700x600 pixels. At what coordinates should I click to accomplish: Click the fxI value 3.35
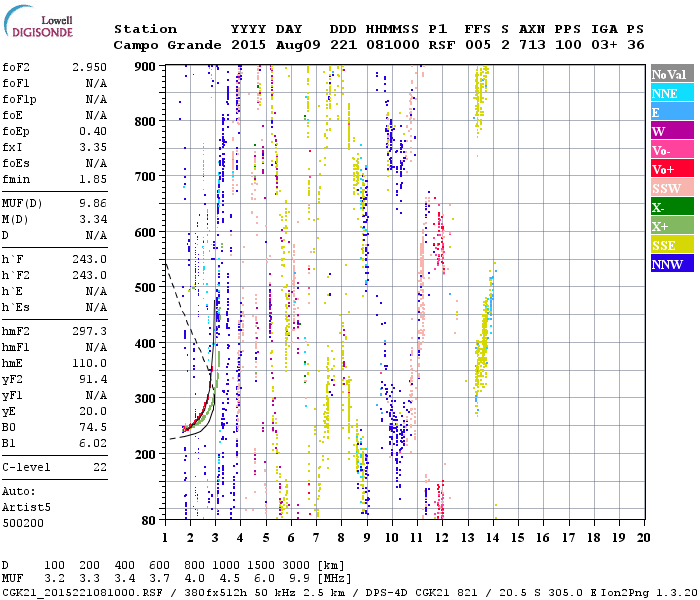click(x=93, y=147)
